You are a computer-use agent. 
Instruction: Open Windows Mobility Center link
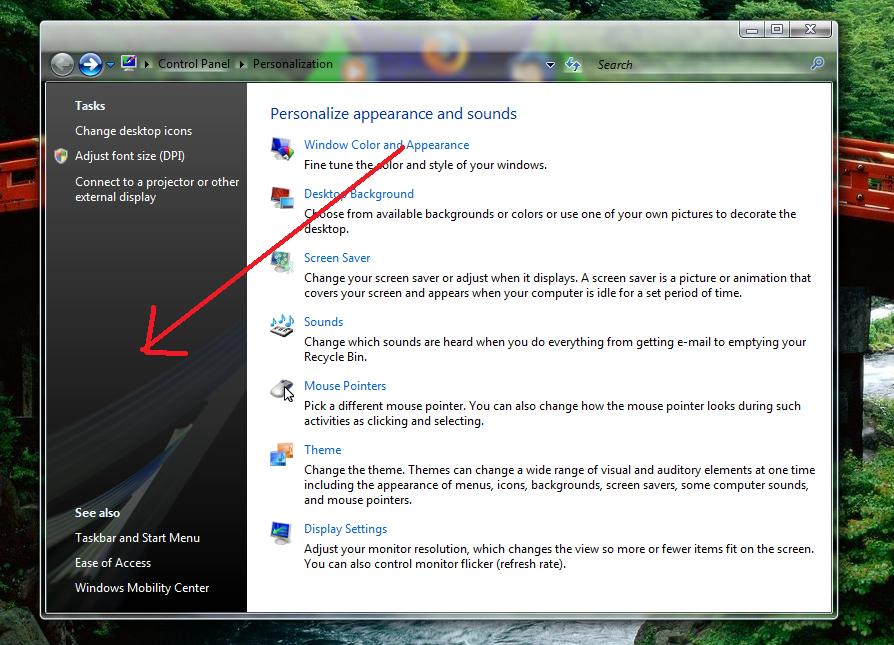(142, 588)
